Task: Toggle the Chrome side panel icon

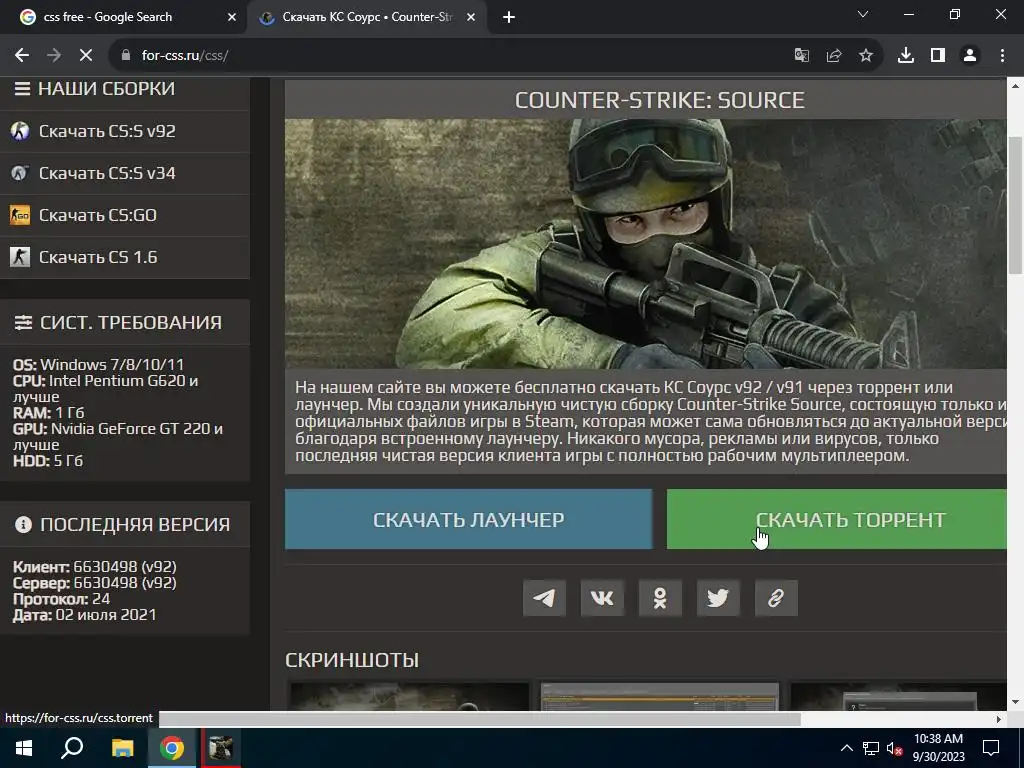Action: (938, 56)
